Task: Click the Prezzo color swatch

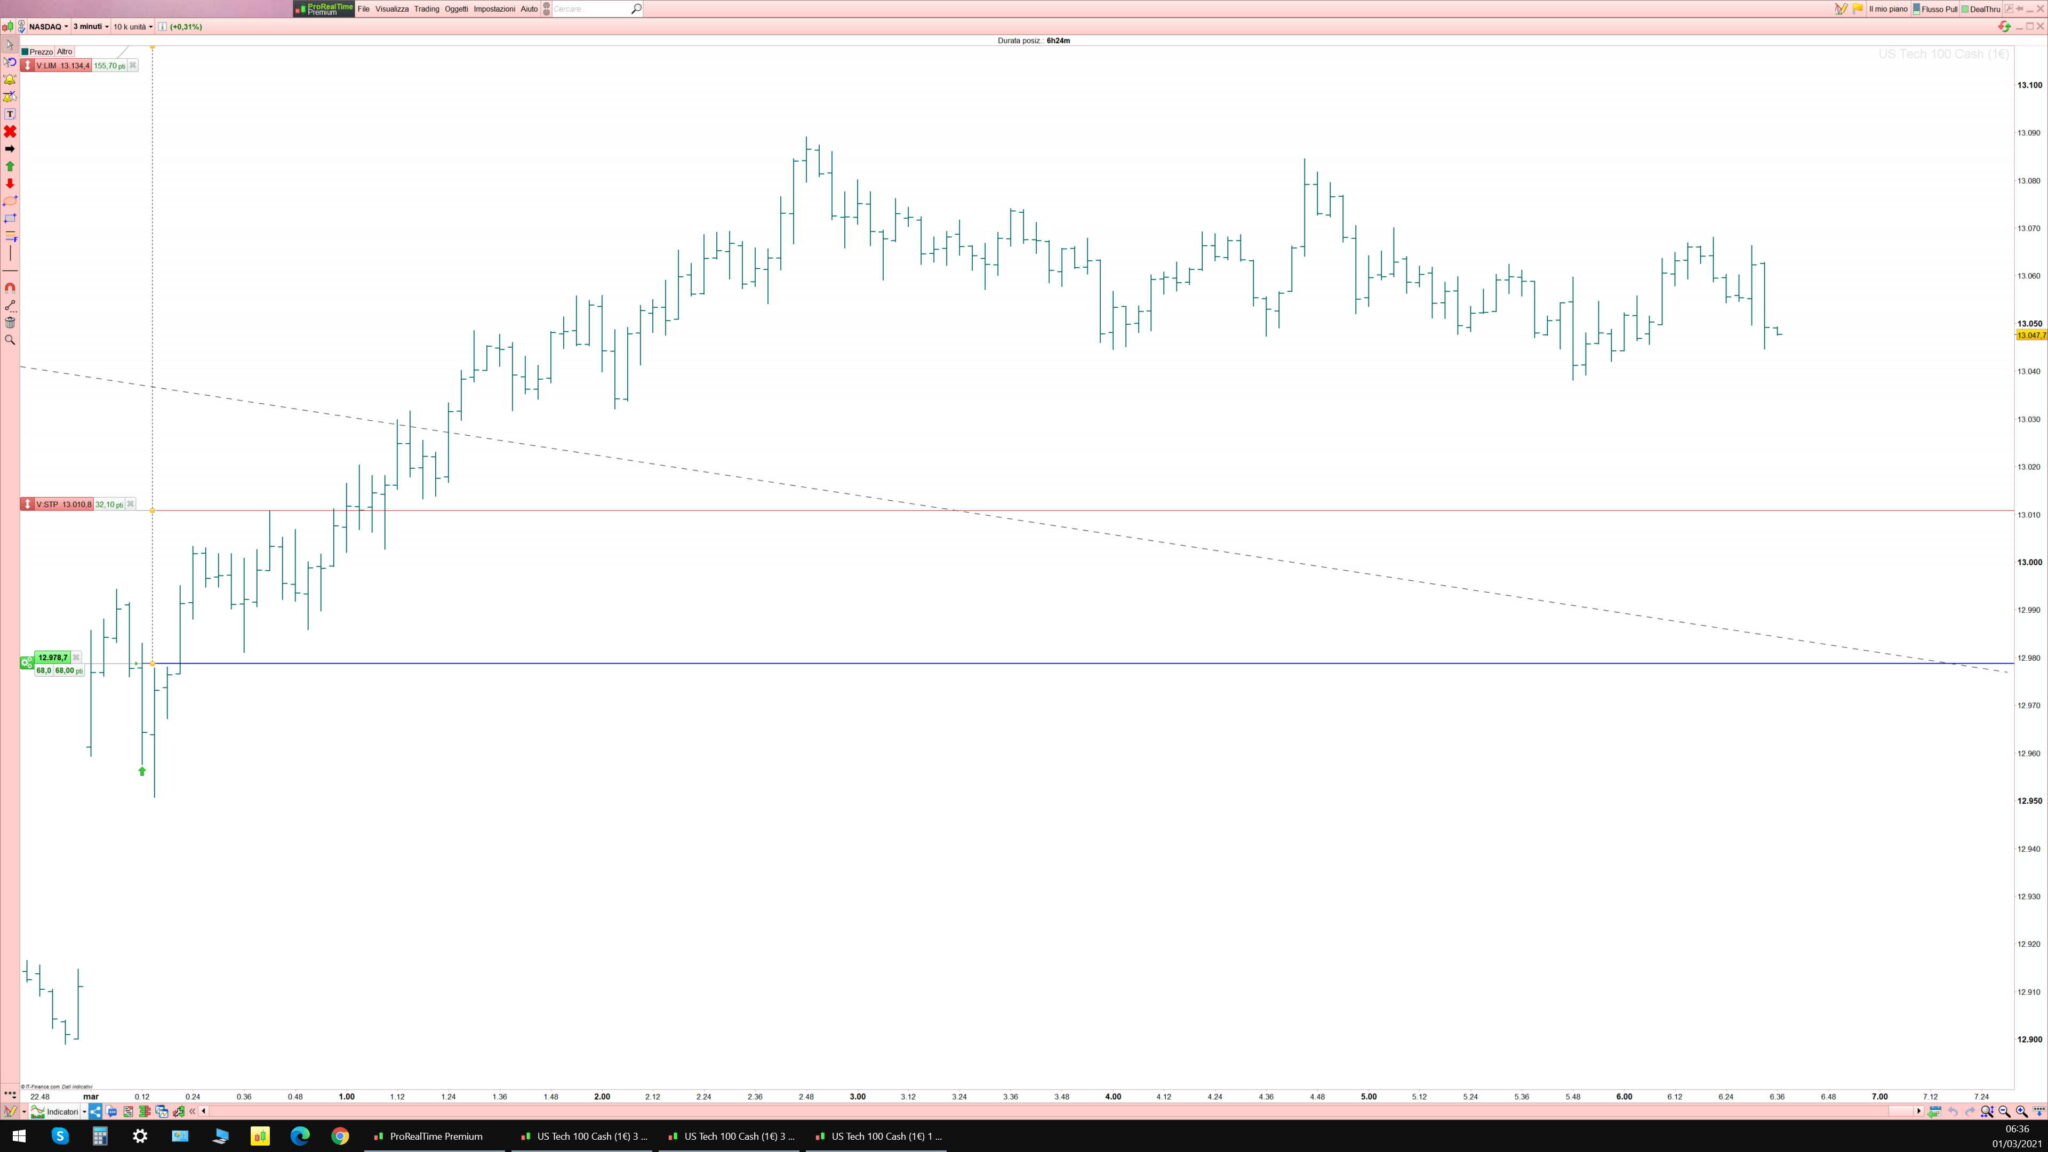Action: pyautogui.click(x=25, y=52)
